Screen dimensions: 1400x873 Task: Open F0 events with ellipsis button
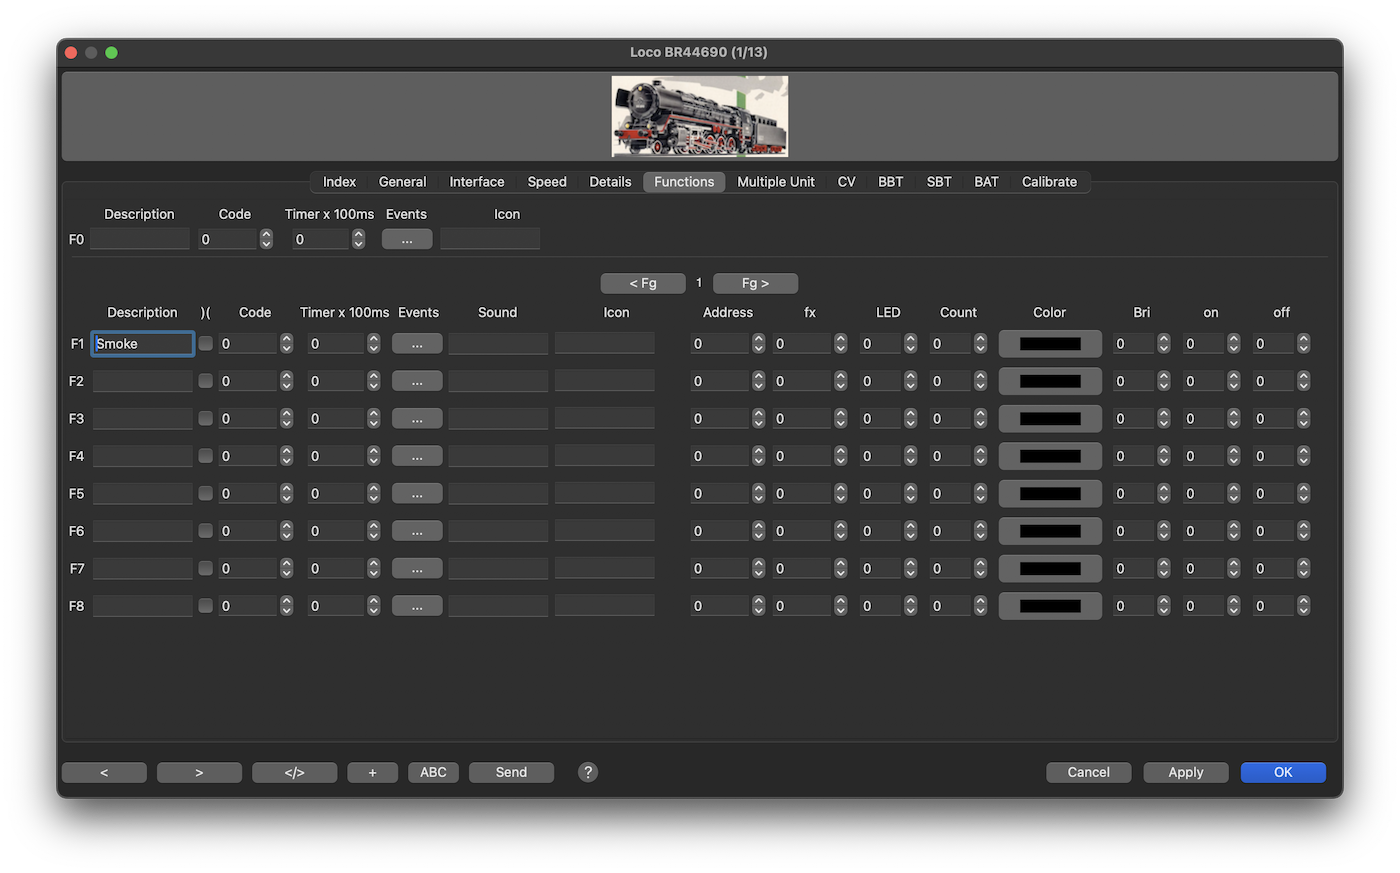[x=407, y=240]
